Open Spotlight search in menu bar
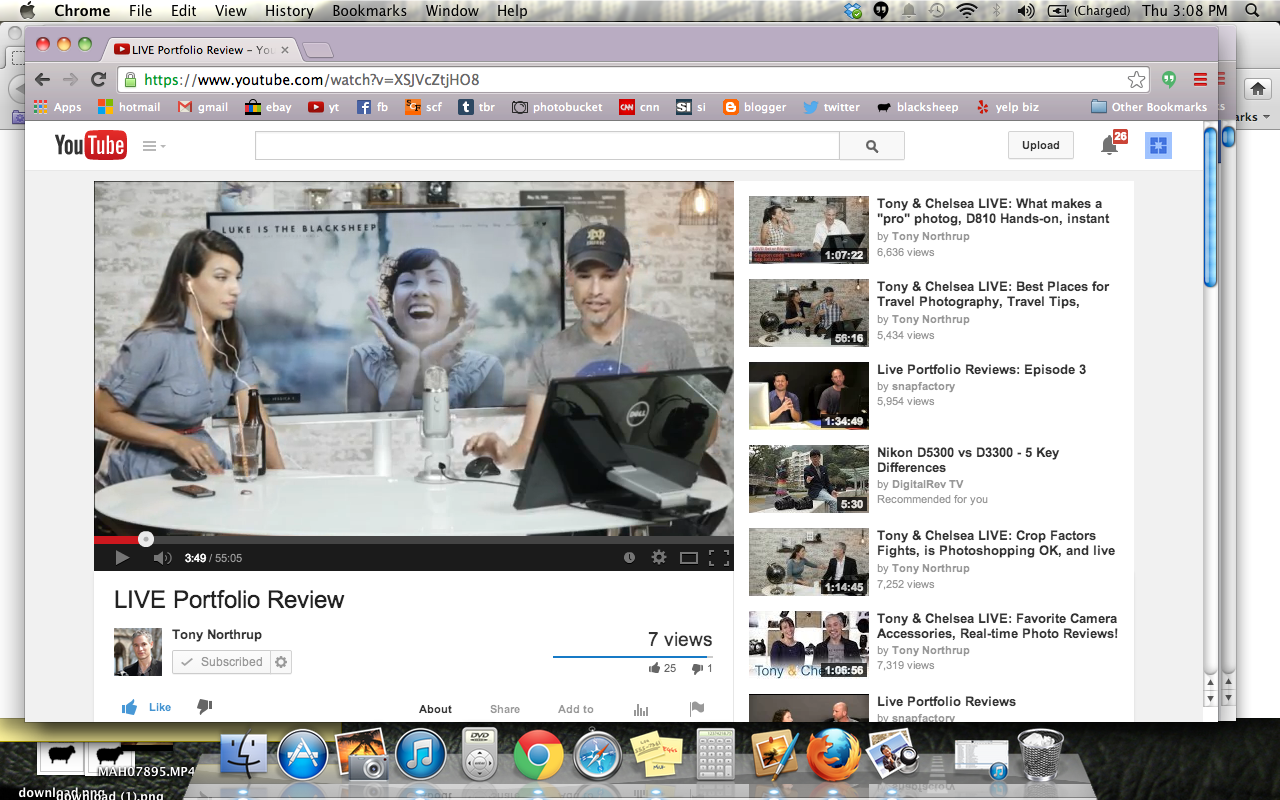This screenshot has width=1280, height=800. 1253,11
